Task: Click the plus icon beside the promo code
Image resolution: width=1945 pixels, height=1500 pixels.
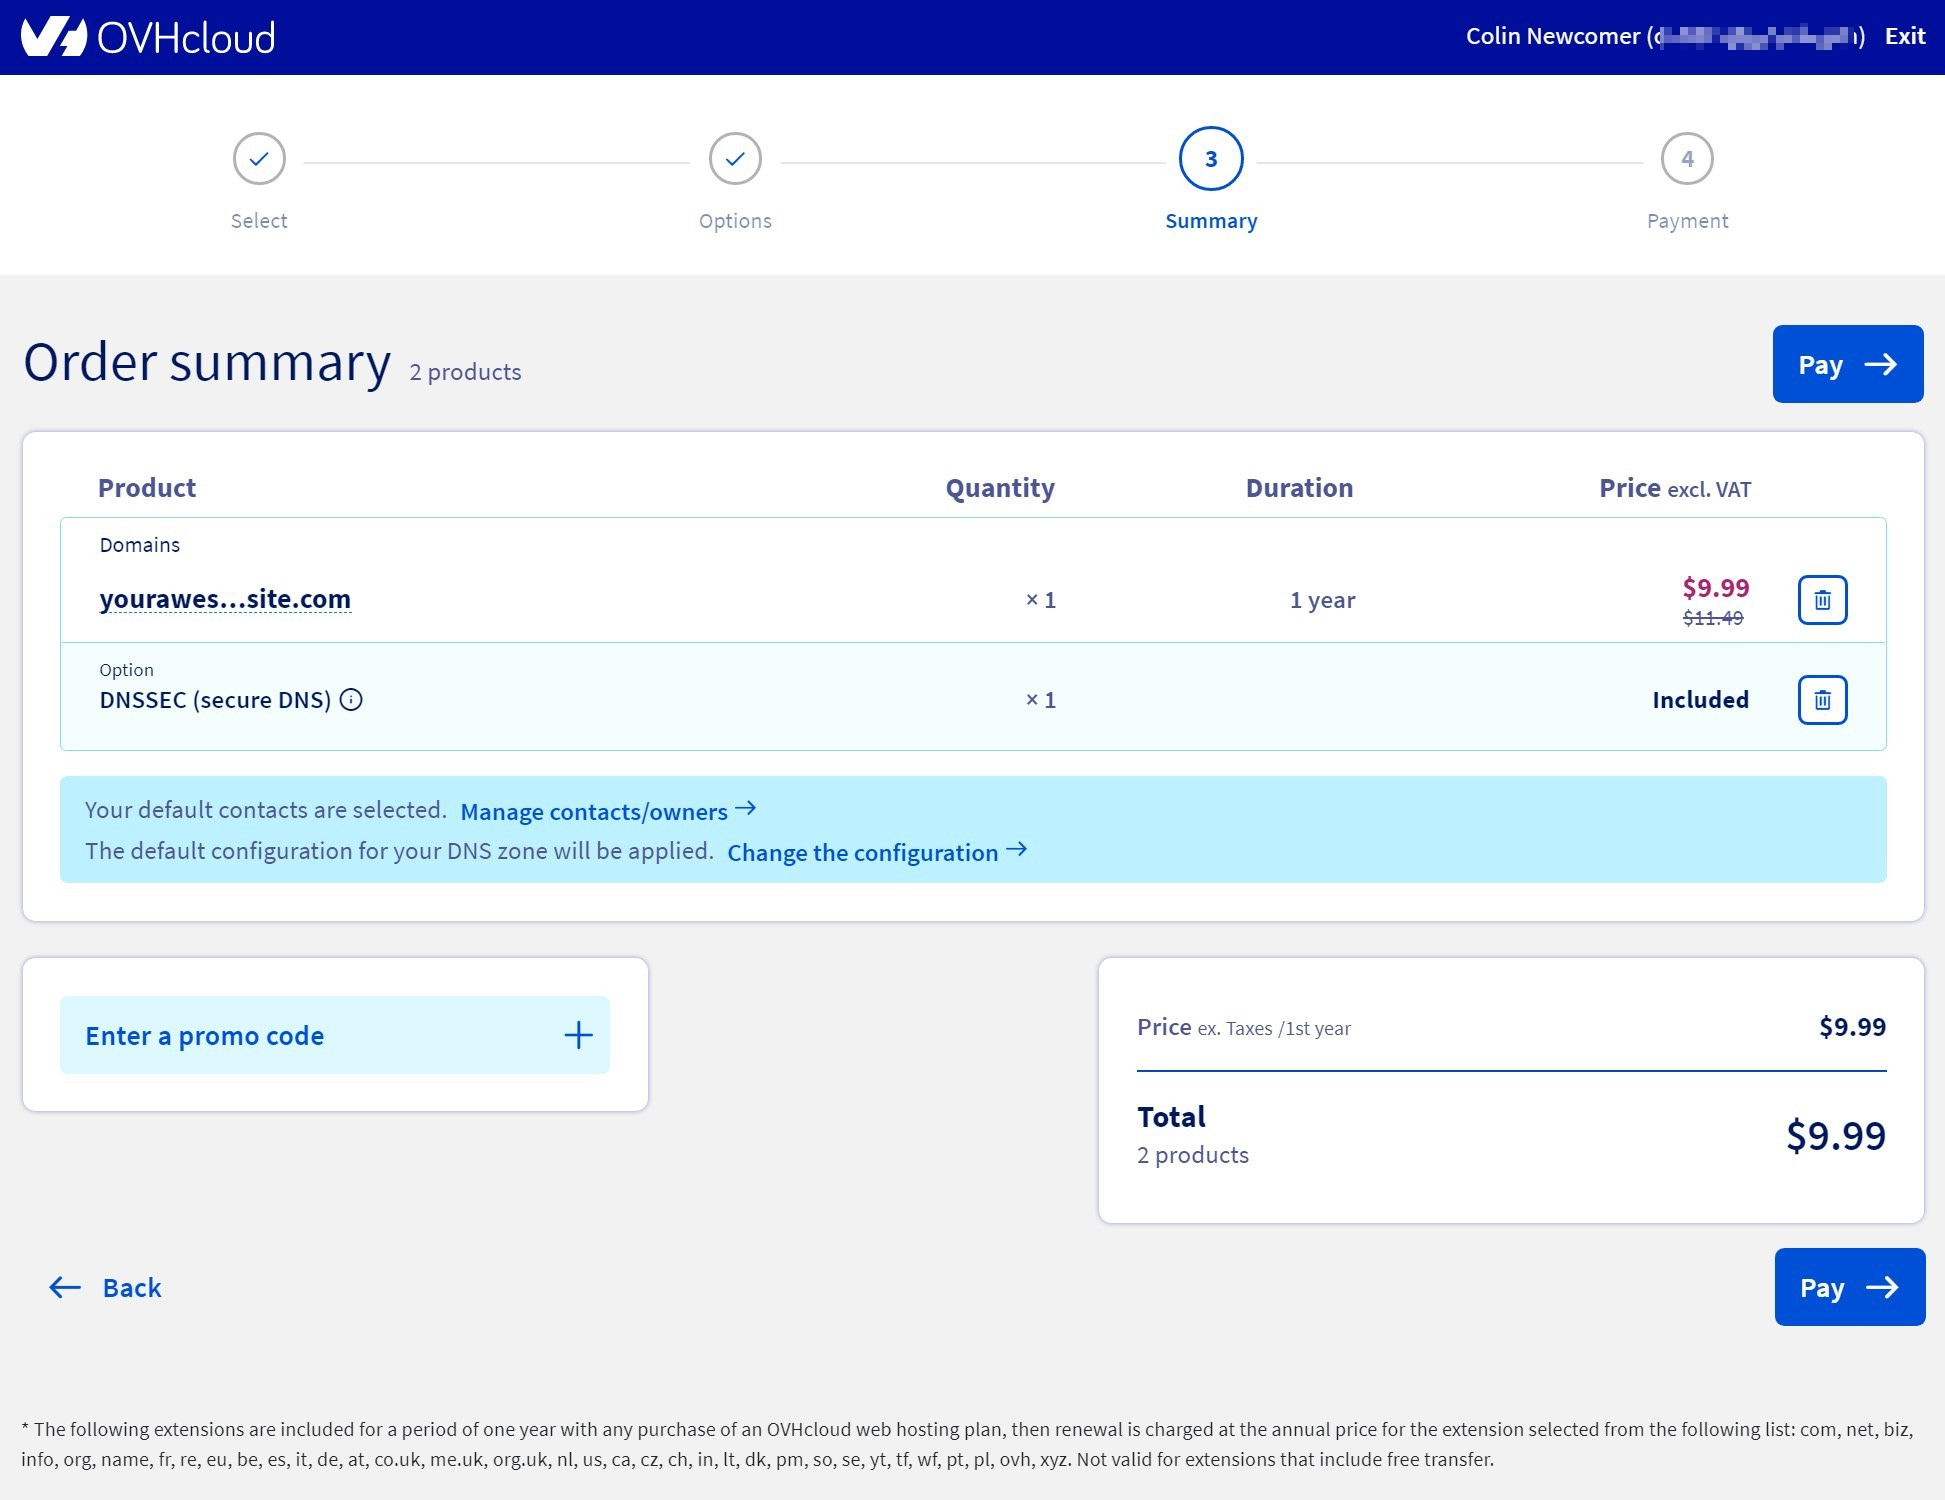Action: click(x=578, y=1035)
